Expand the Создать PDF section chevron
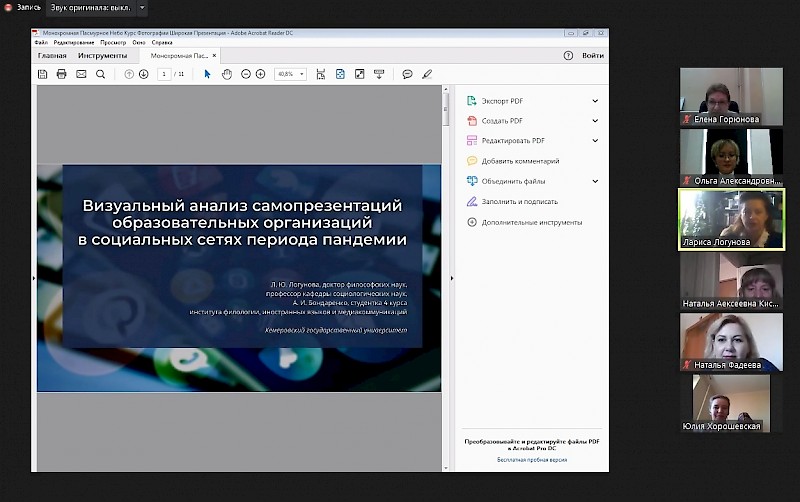Image resolution: width=800 pixels, height=502 pixels. click(x=595, y=121)
